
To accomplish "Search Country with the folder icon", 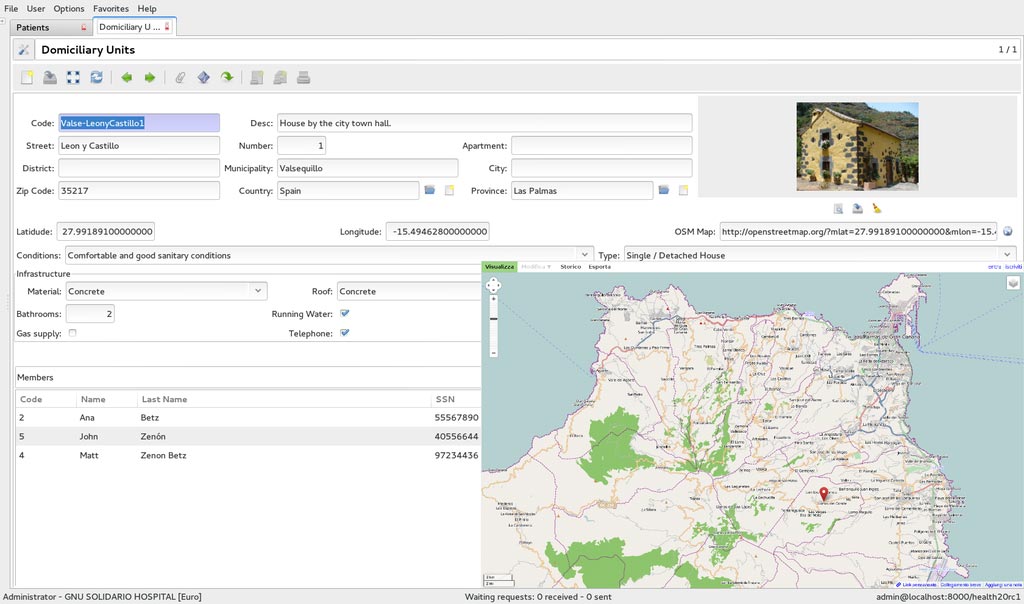I will pos(430,190).
